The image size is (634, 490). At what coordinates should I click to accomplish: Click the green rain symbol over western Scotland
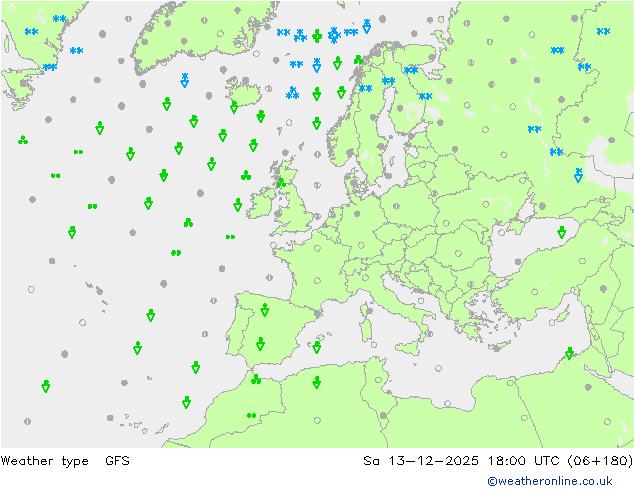pos(281,183)
